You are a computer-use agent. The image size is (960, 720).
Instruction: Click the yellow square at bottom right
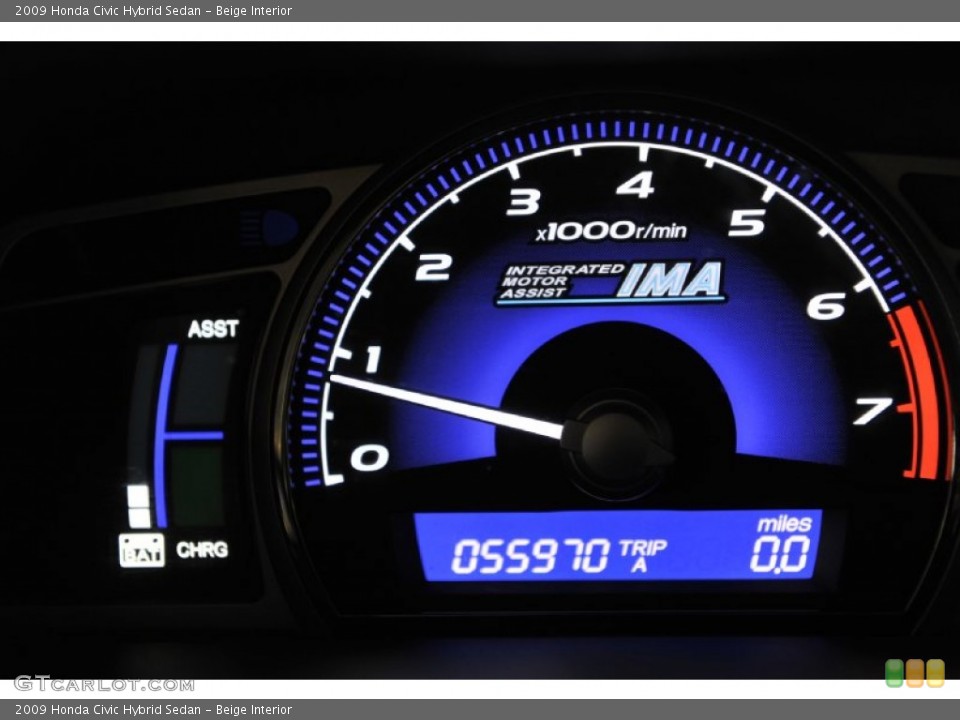tap(935, 673)
